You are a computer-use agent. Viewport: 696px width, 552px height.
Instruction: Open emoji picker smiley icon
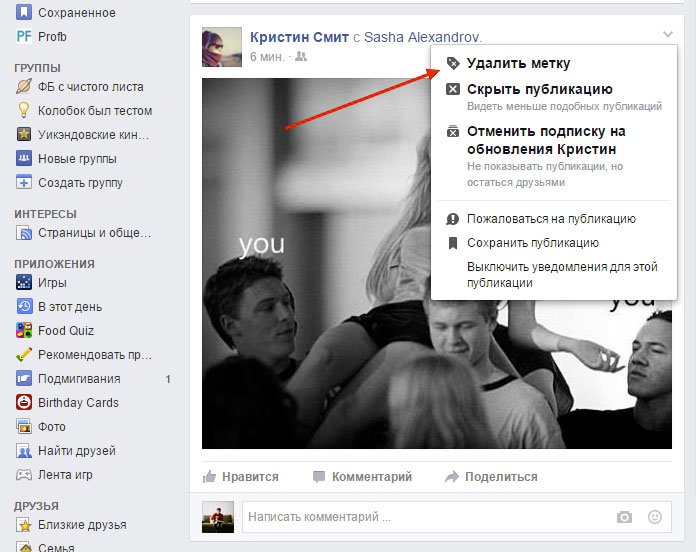(655, 517)
